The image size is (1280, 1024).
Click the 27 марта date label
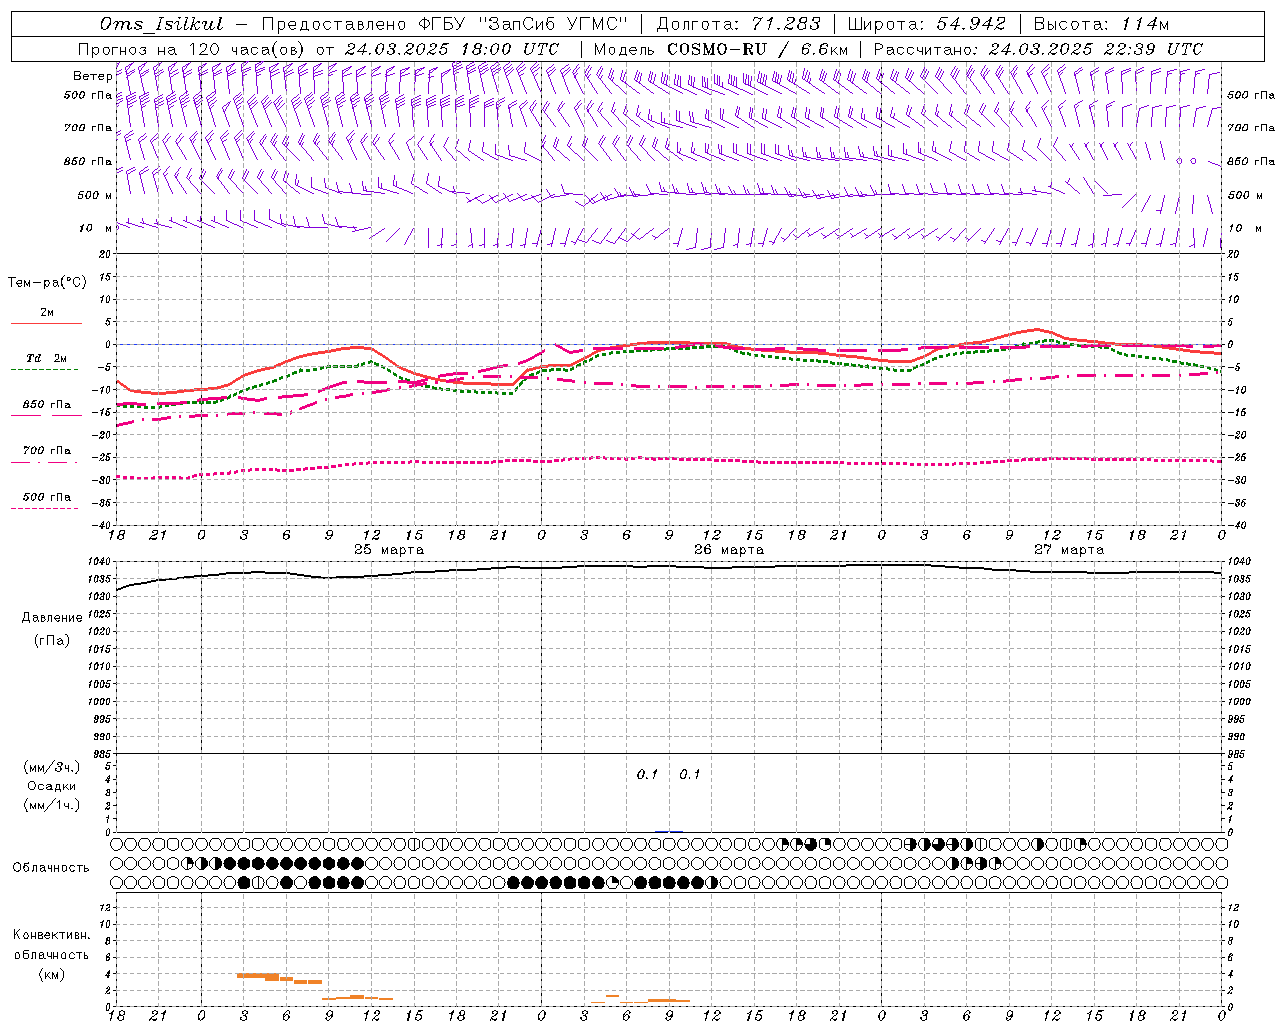[1069, 550]
